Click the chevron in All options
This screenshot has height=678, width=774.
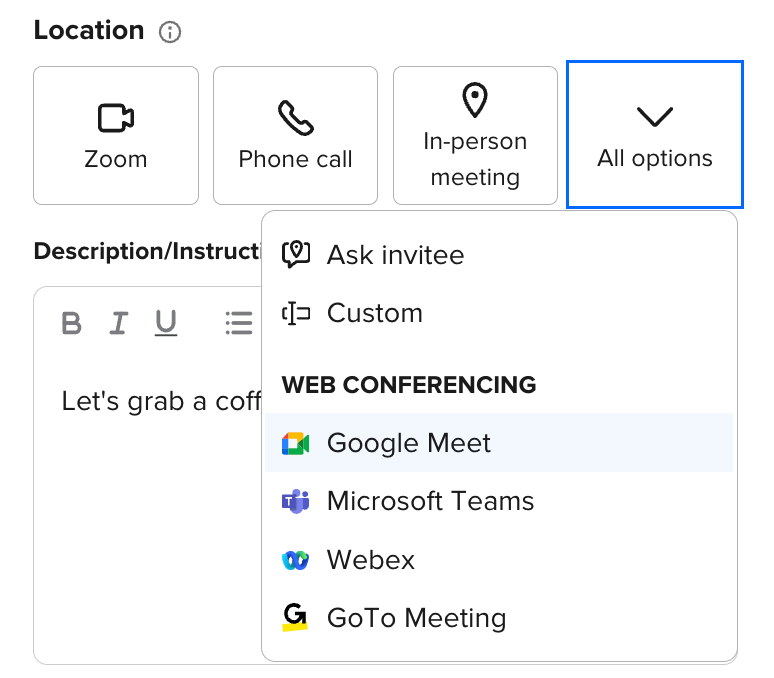655,117
